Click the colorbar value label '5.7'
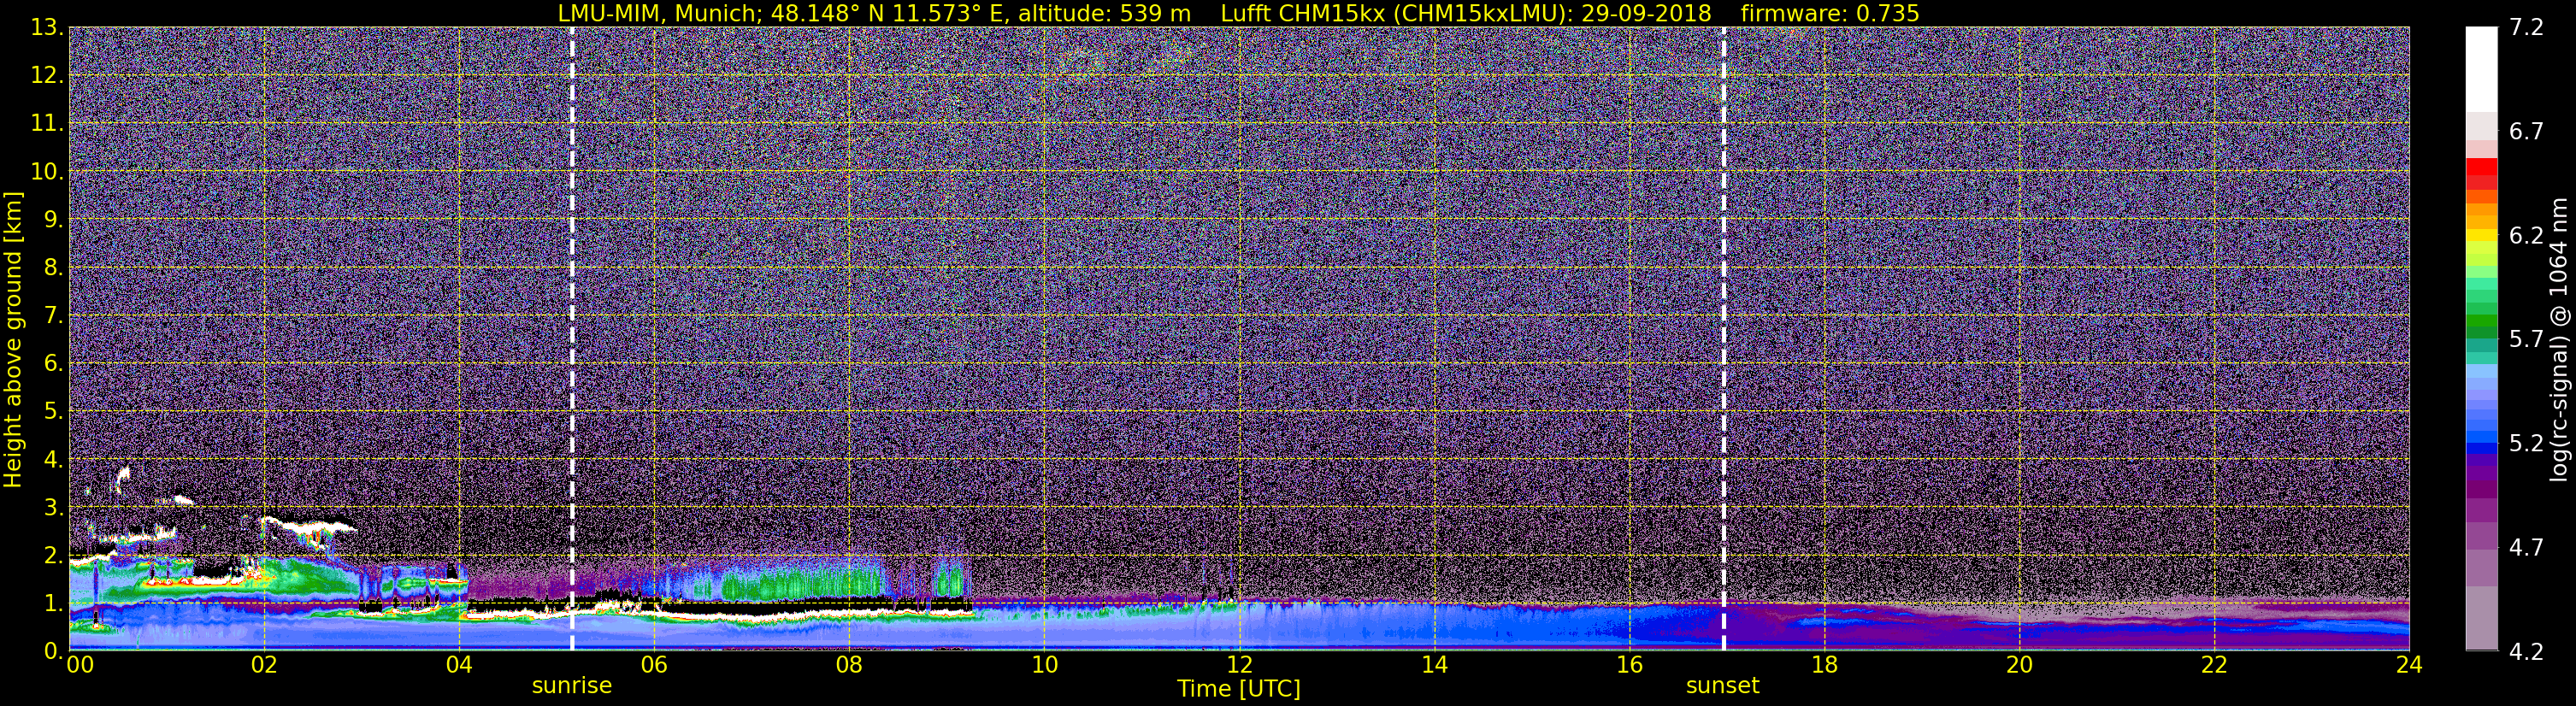The width and height of the screenshot is (2576, 706). click(x=2526, y=339)
